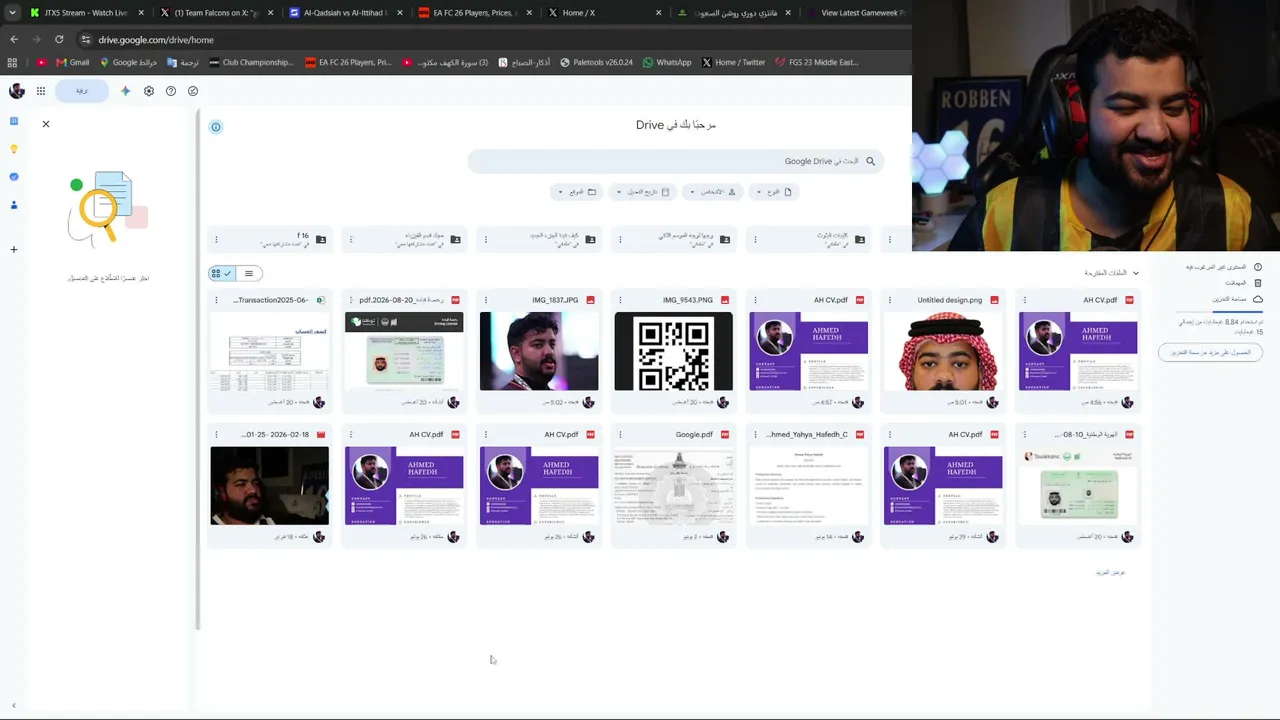Expand the Drive side panel arrow
The image size is (1280, 720).
click(x=14, y=705)
